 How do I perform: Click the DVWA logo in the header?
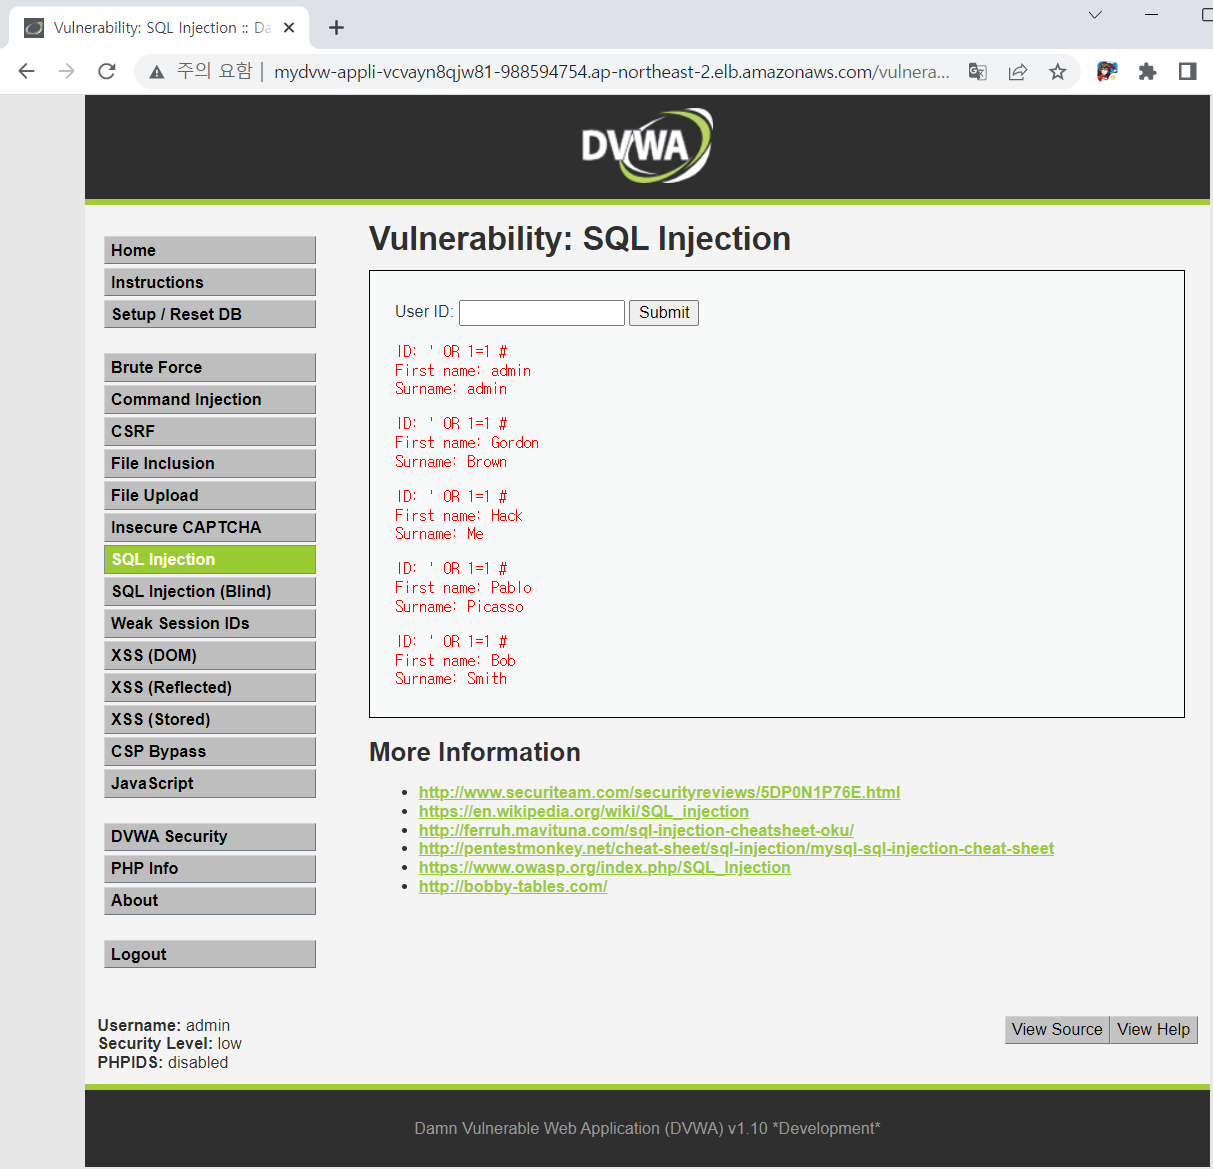(647, 146)
